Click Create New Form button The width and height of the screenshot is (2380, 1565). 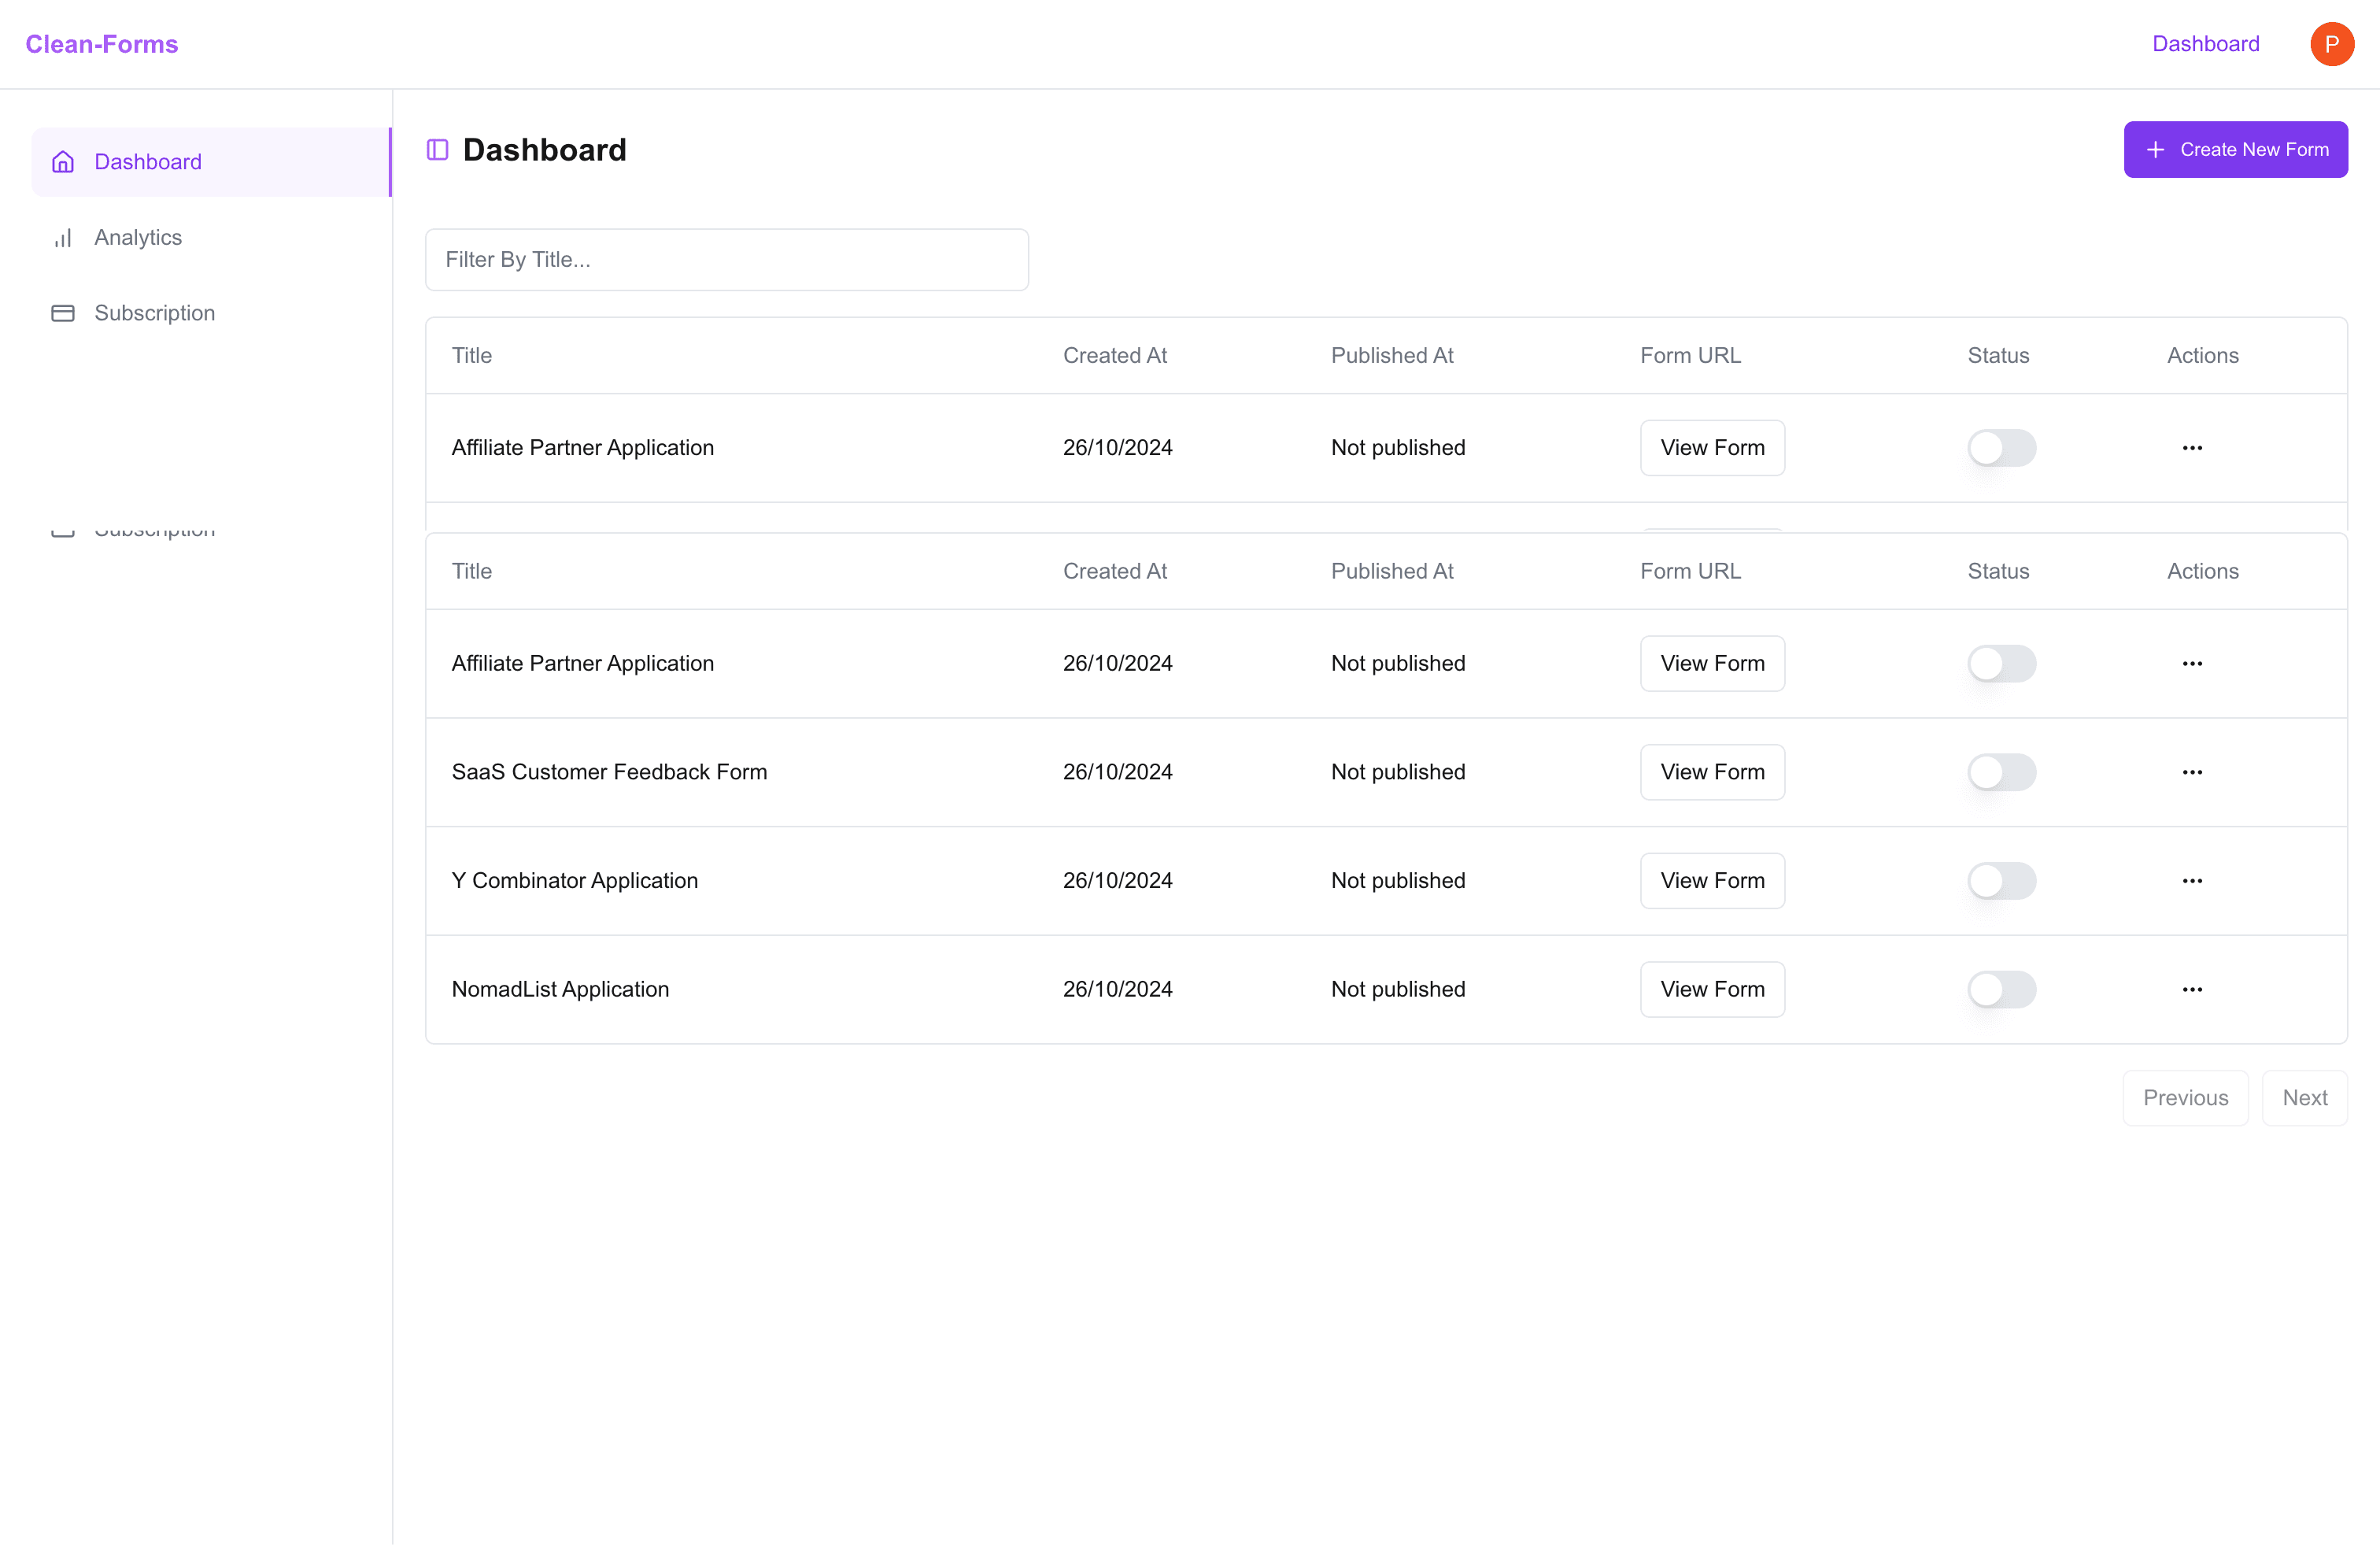[2235, 150]
